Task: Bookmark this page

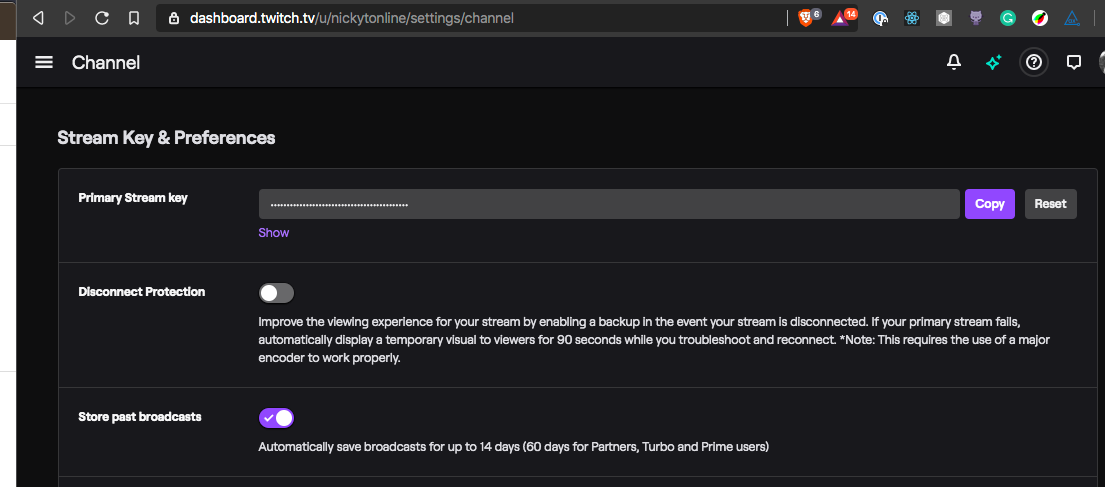Action: point(134,18)
